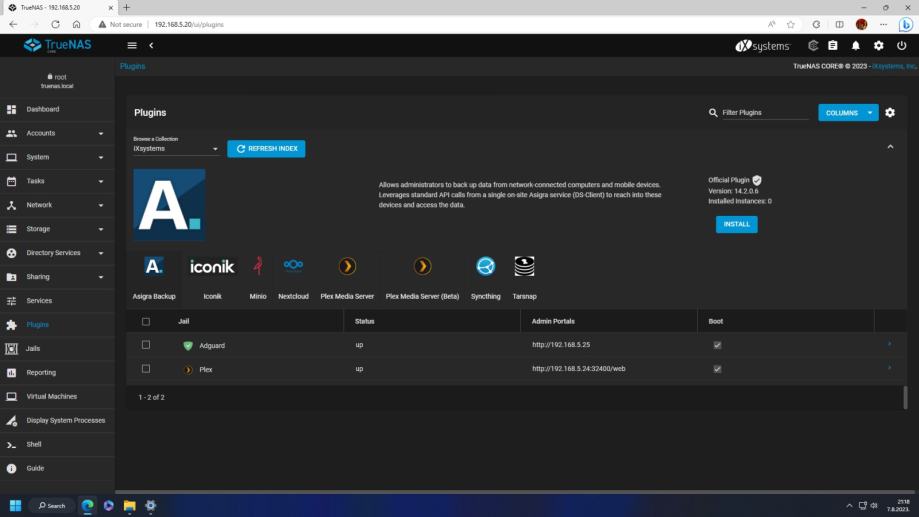Select the Asigra Backup plugin icon
The height and width of the screenshot is (517, 919).
click(154, 266)
